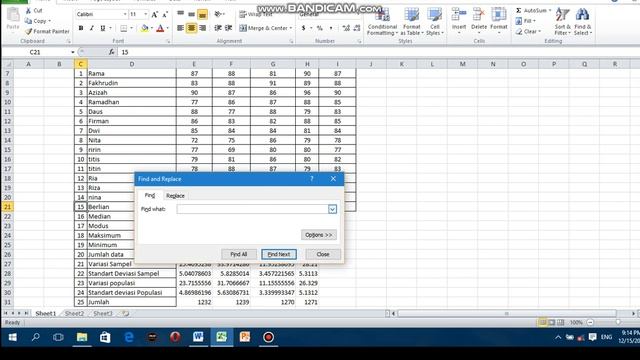Open the Calibri font name dropdown

coord(125,14)
